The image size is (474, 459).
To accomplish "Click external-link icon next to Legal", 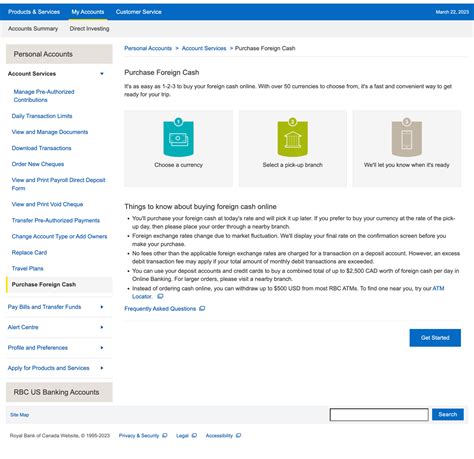I will [x=194, y=435].
